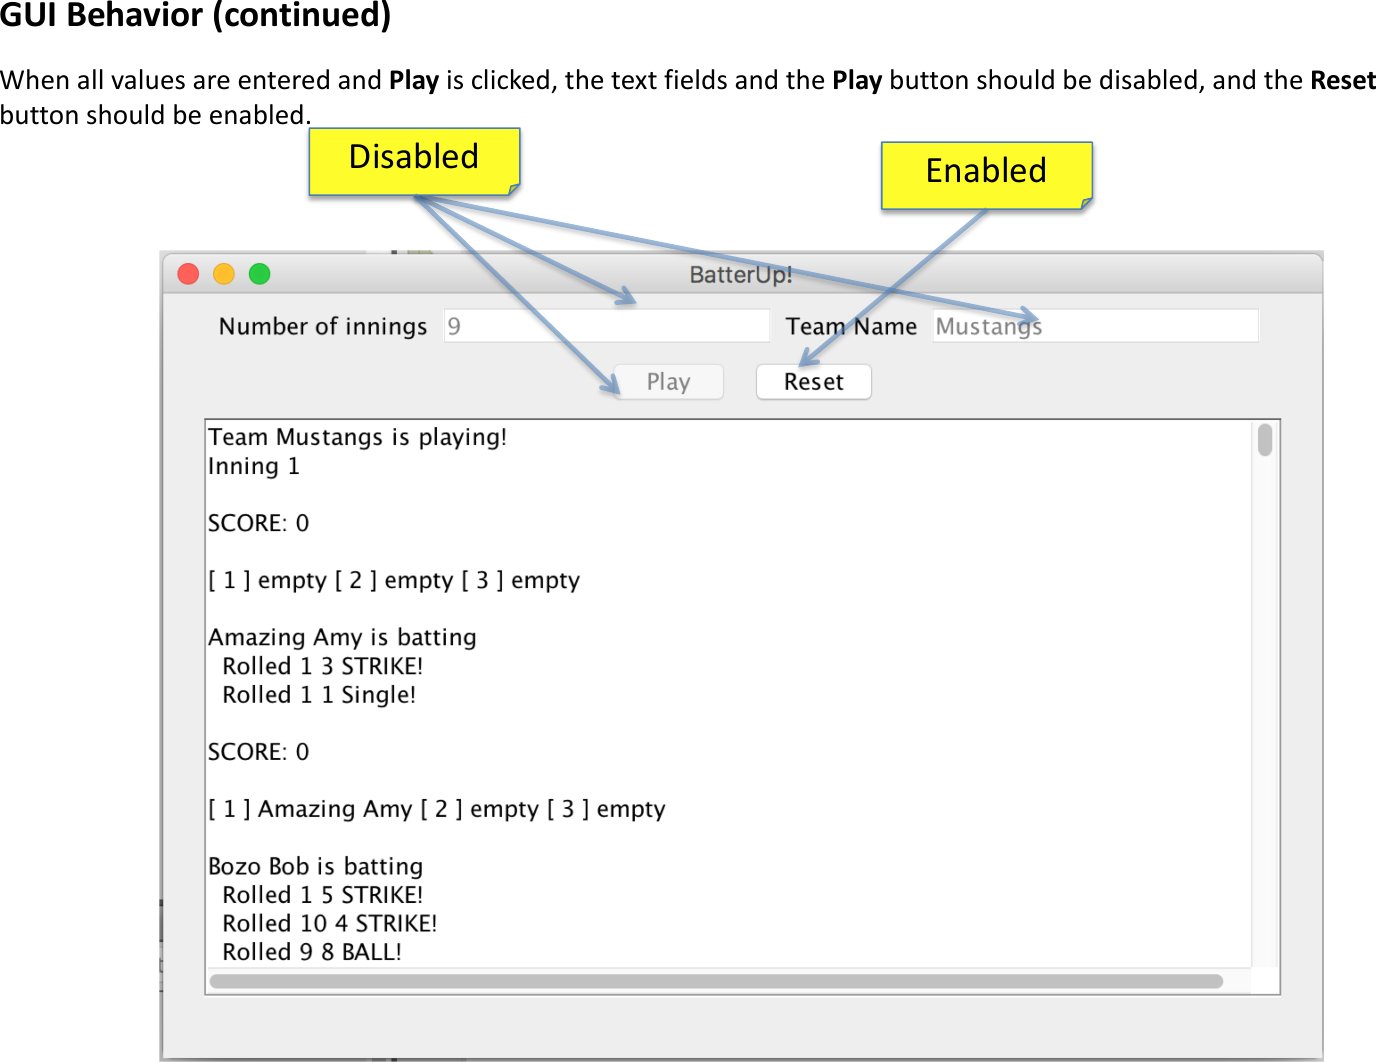Click the vertical scrollbar thumb in output area
1376x1062 pixels.
pos(1265,440)
